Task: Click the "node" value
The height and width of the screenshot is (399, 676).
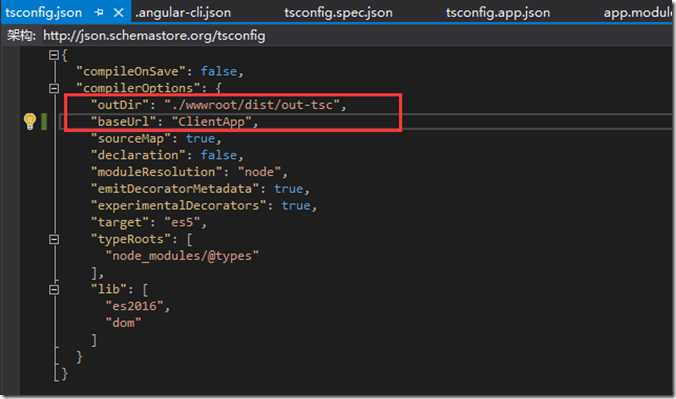Action: pos(259,172)
